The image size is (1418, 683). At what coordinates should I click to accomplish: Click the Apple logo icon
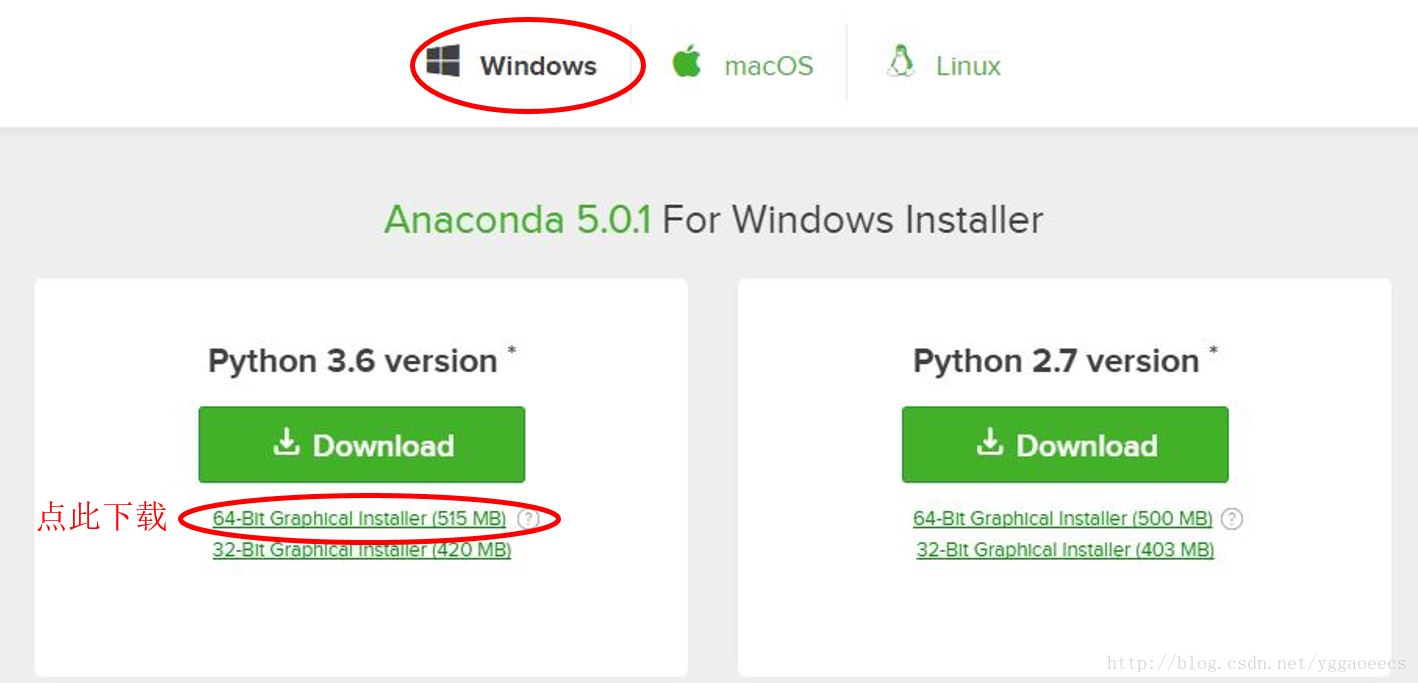(x=687, y=62)
